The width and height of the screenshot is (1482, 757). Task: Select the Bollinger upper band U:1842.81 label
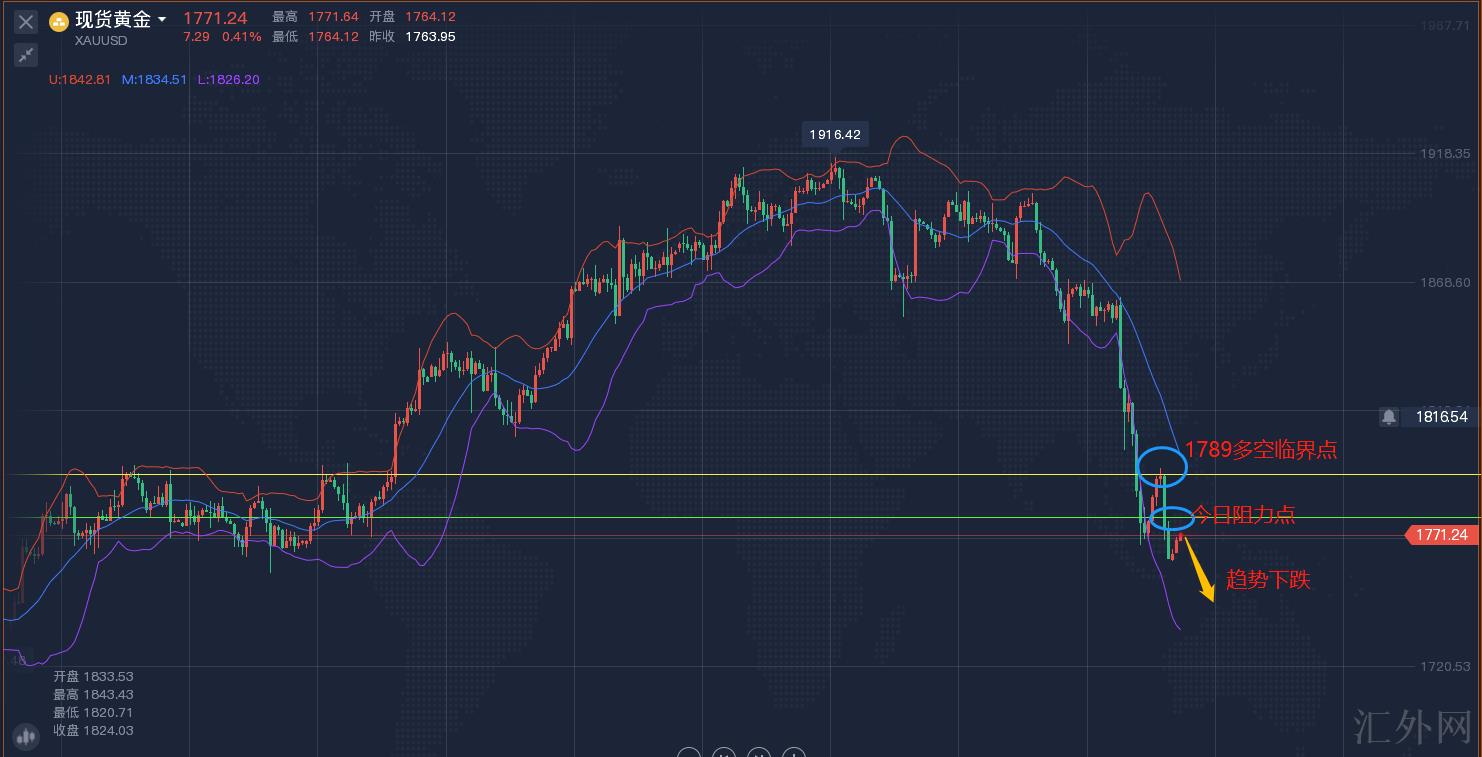(81, 80)
